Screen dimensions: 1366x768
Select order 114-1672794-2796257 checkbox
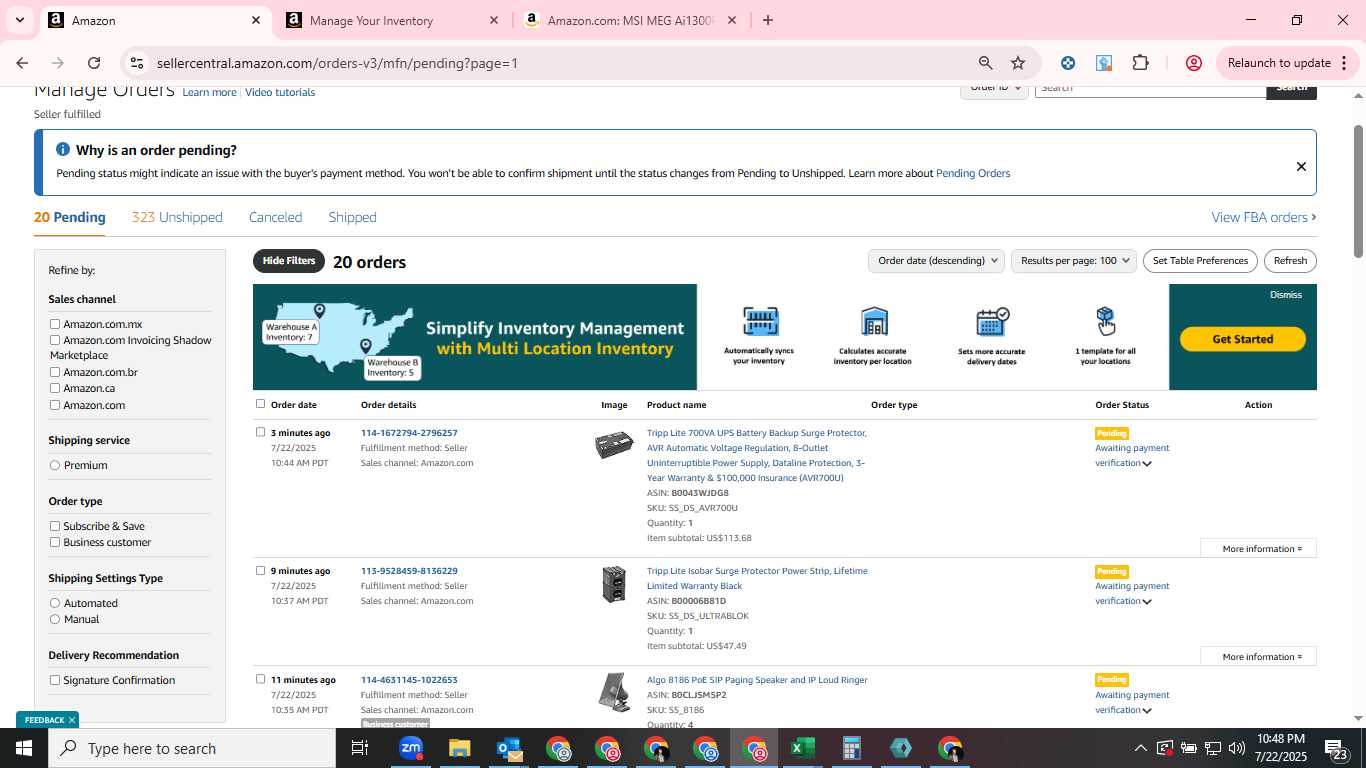[260, 432]
